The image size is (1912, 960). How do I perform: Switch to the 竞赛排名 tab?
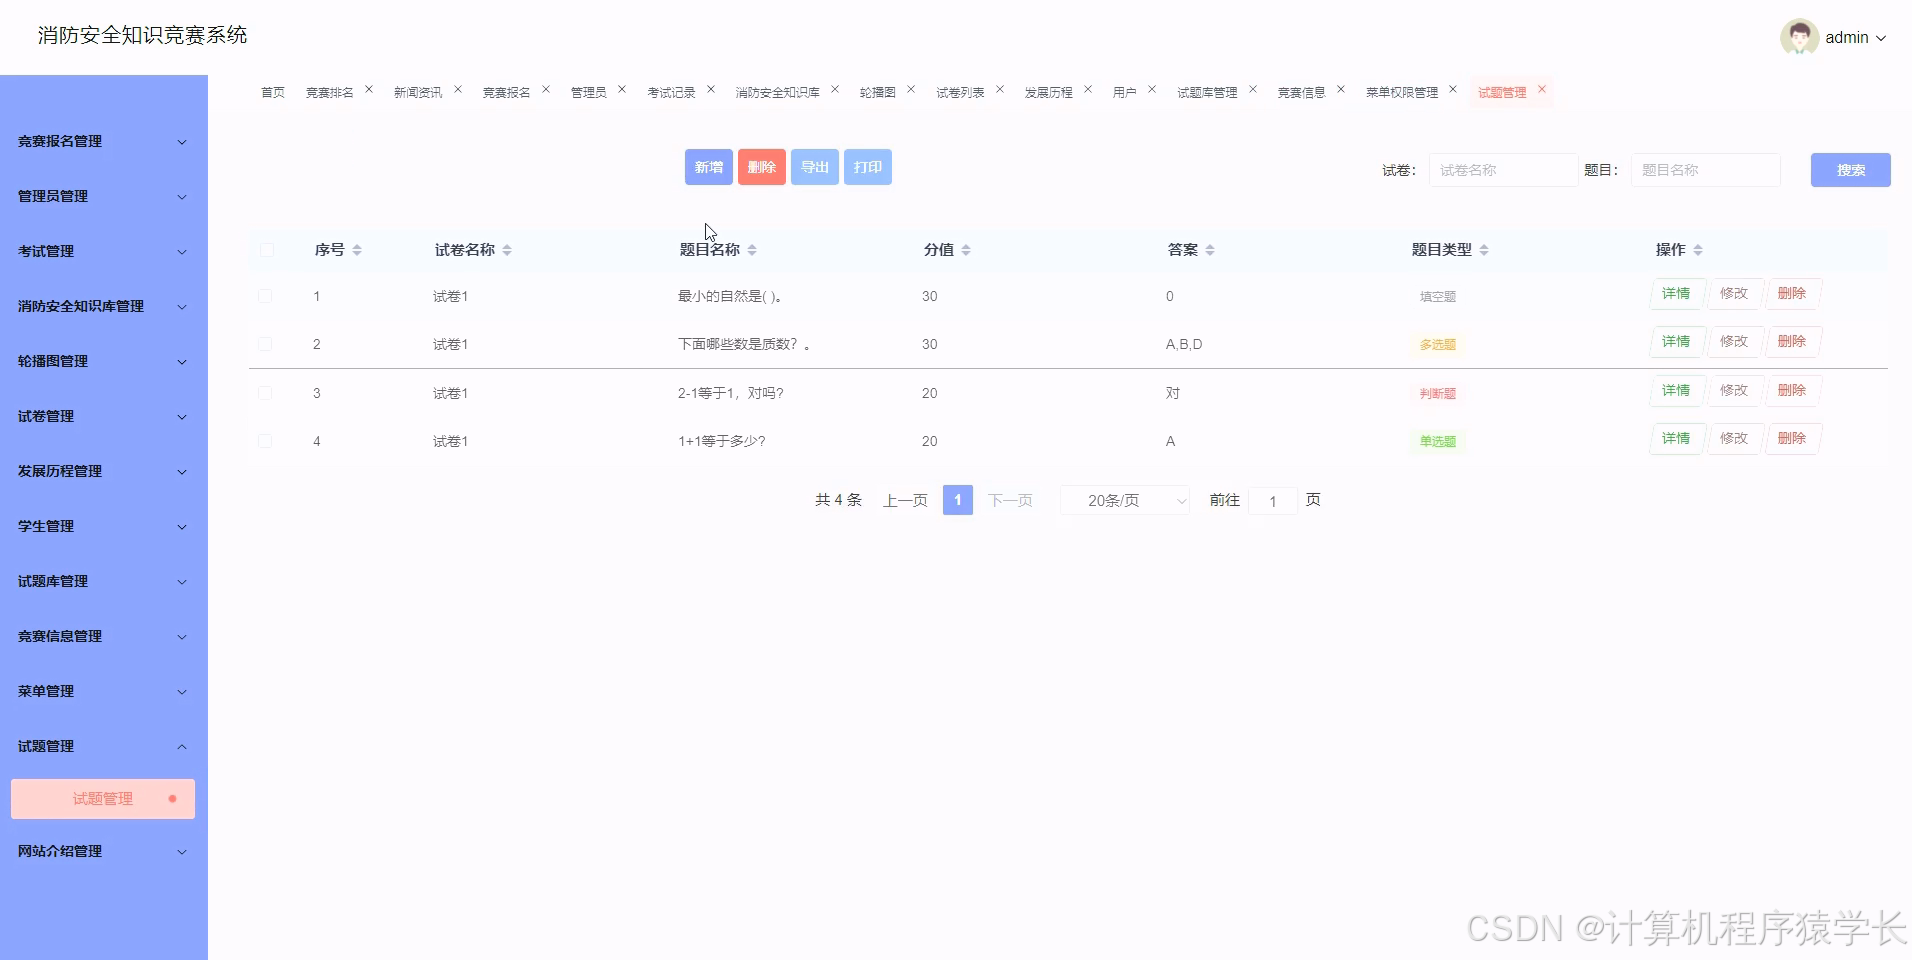330,92
